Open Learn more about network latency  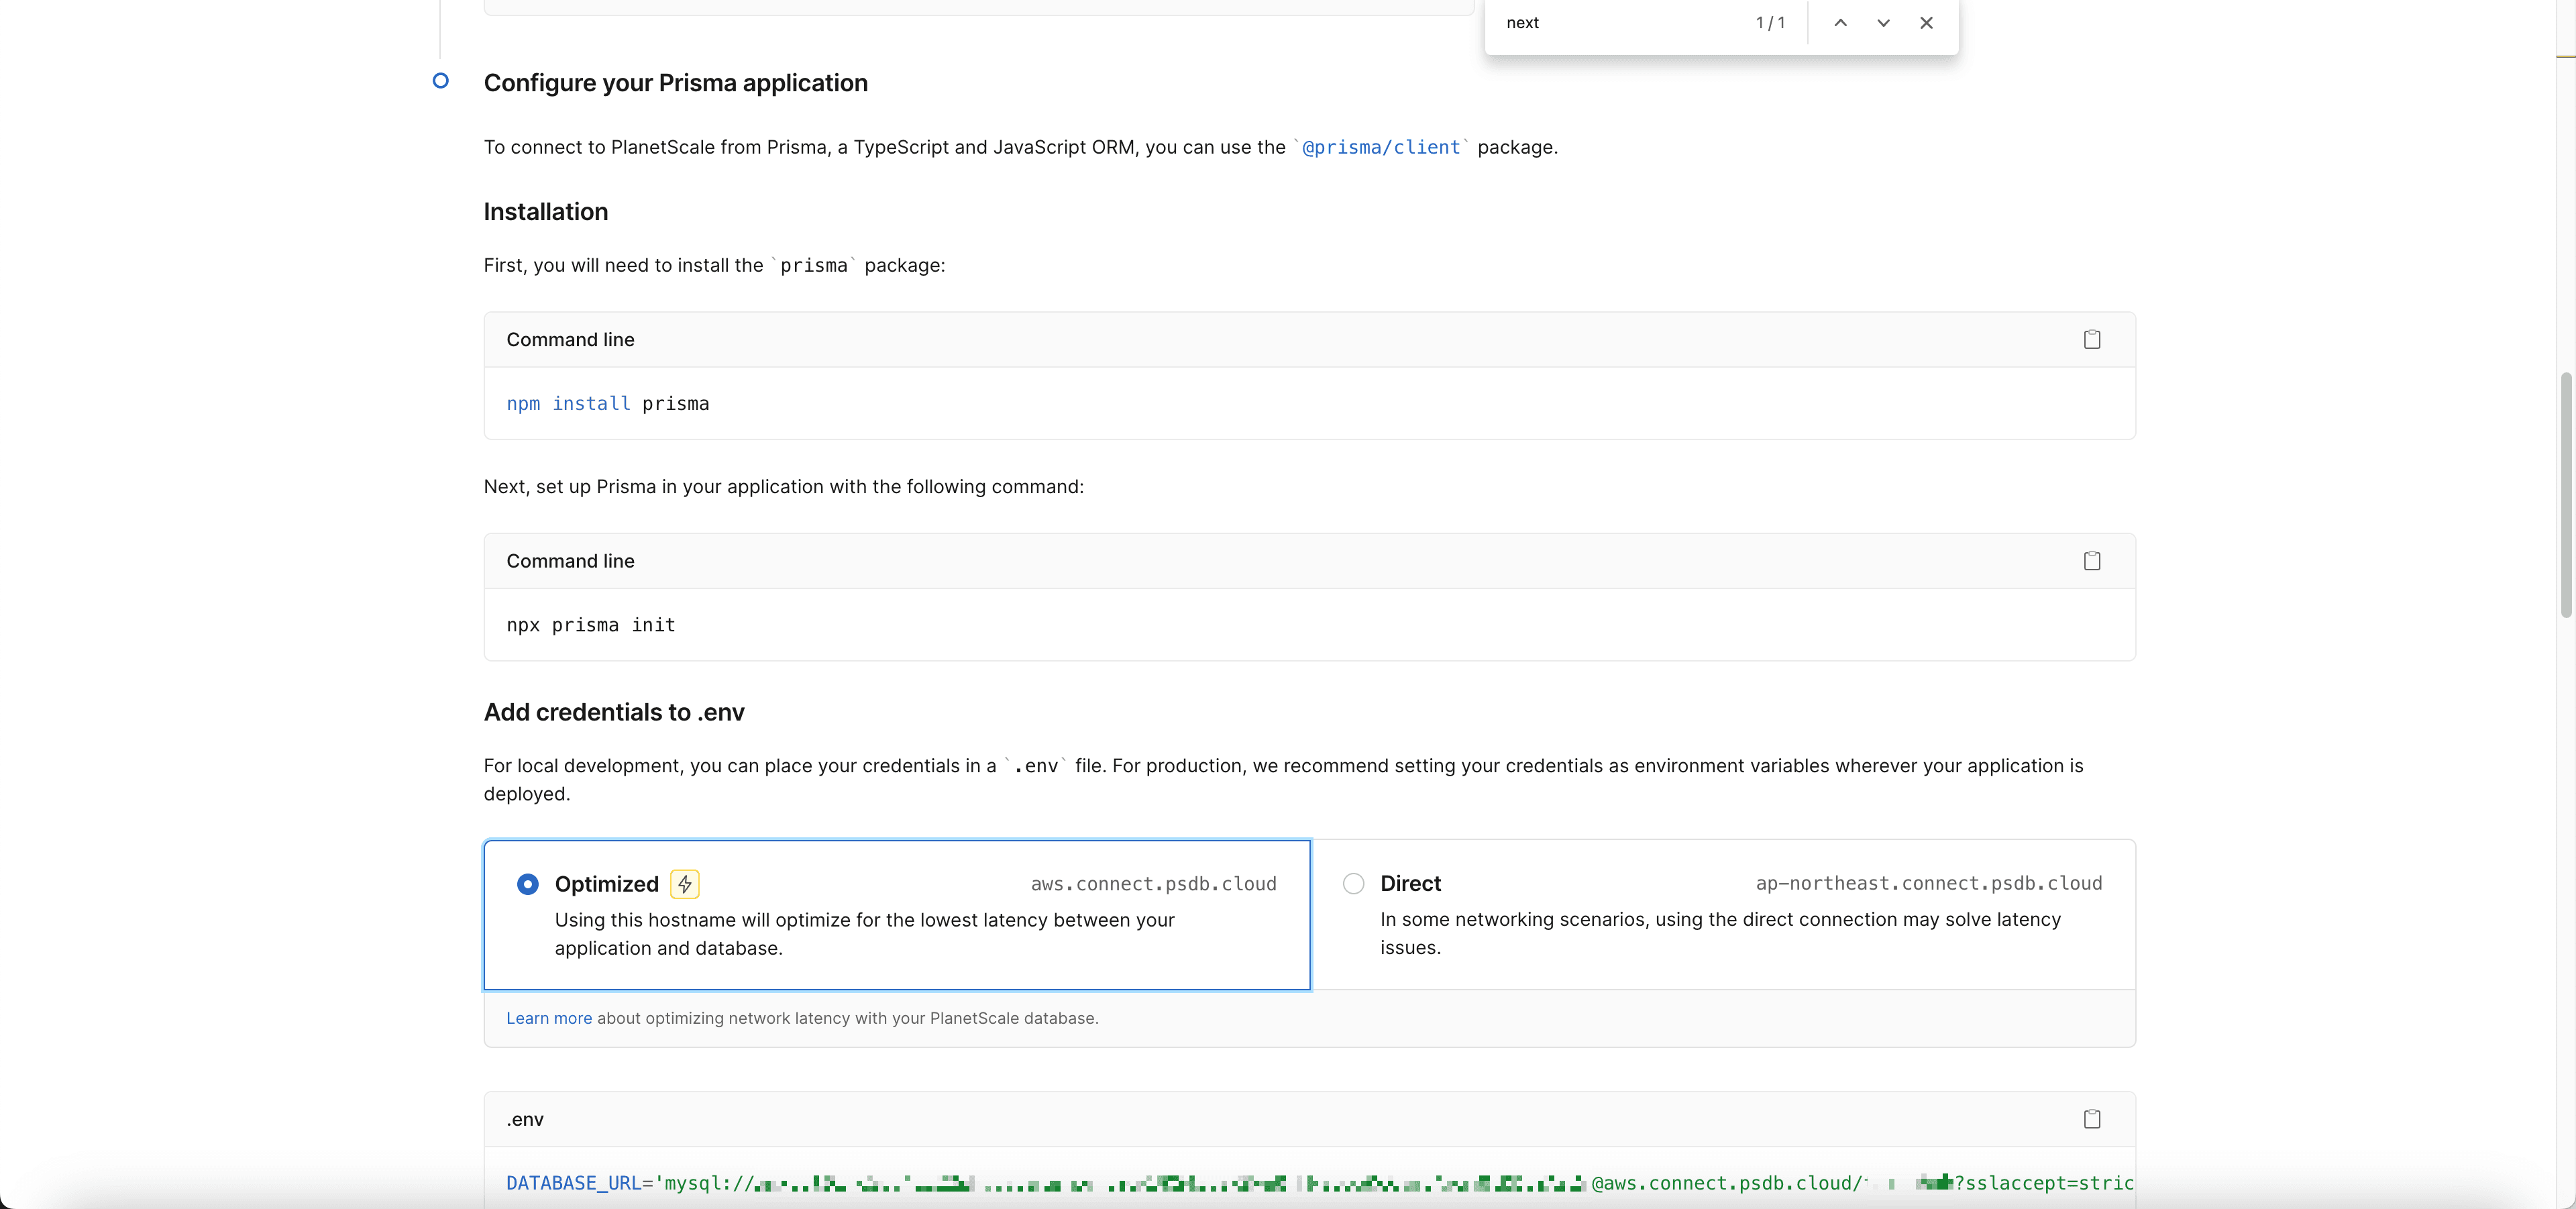549,1018
